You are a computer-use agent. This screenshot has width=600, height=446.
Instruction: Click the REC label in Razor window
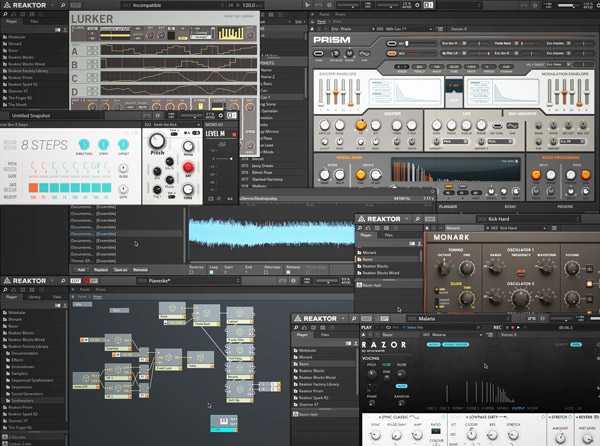click(x=497, y=327)
